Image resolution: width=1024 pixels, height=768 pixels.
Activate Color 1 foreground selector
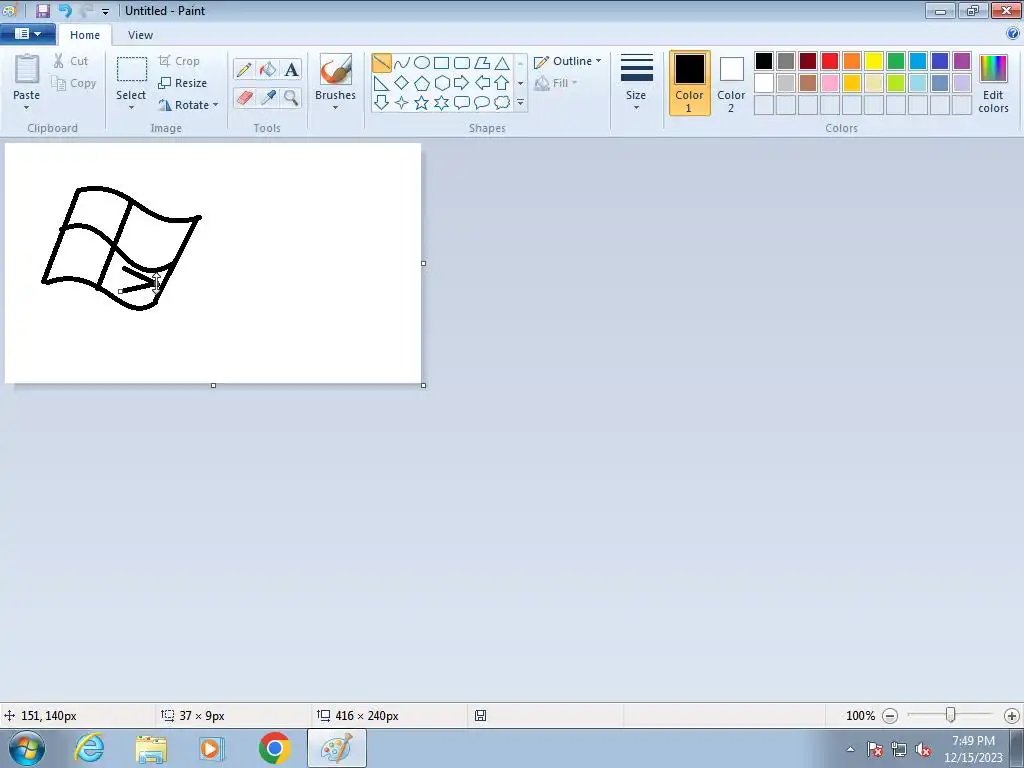click(x=690, y=83)
